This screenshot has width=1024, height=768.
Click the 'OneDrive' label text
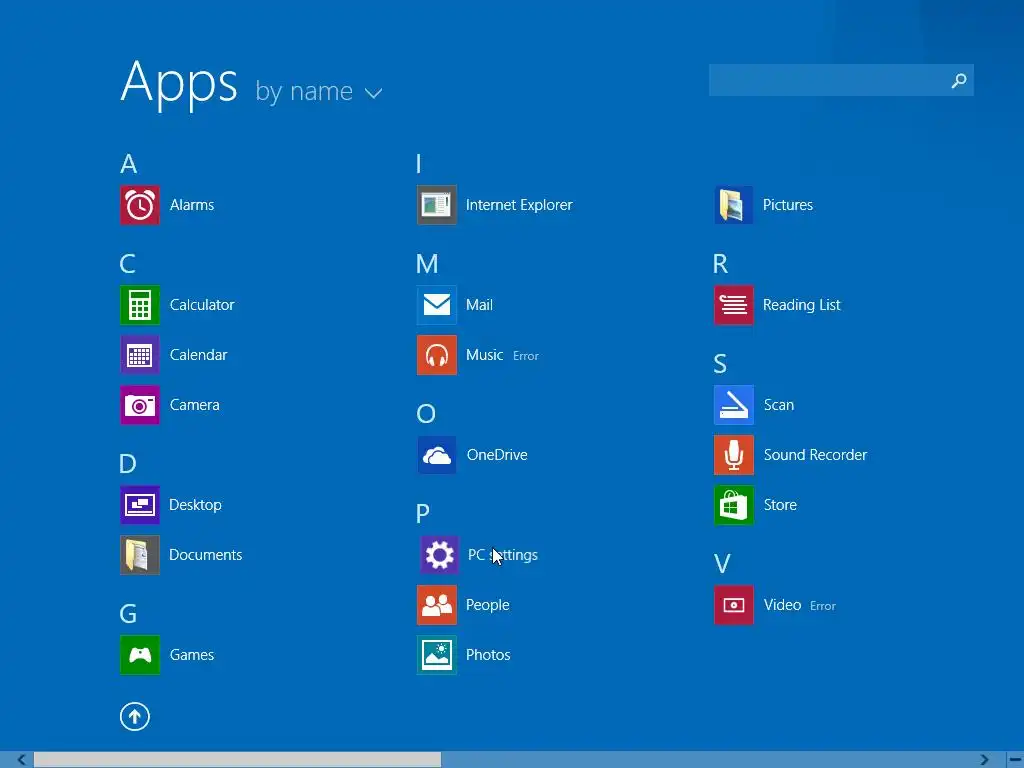tap(497, 455)
